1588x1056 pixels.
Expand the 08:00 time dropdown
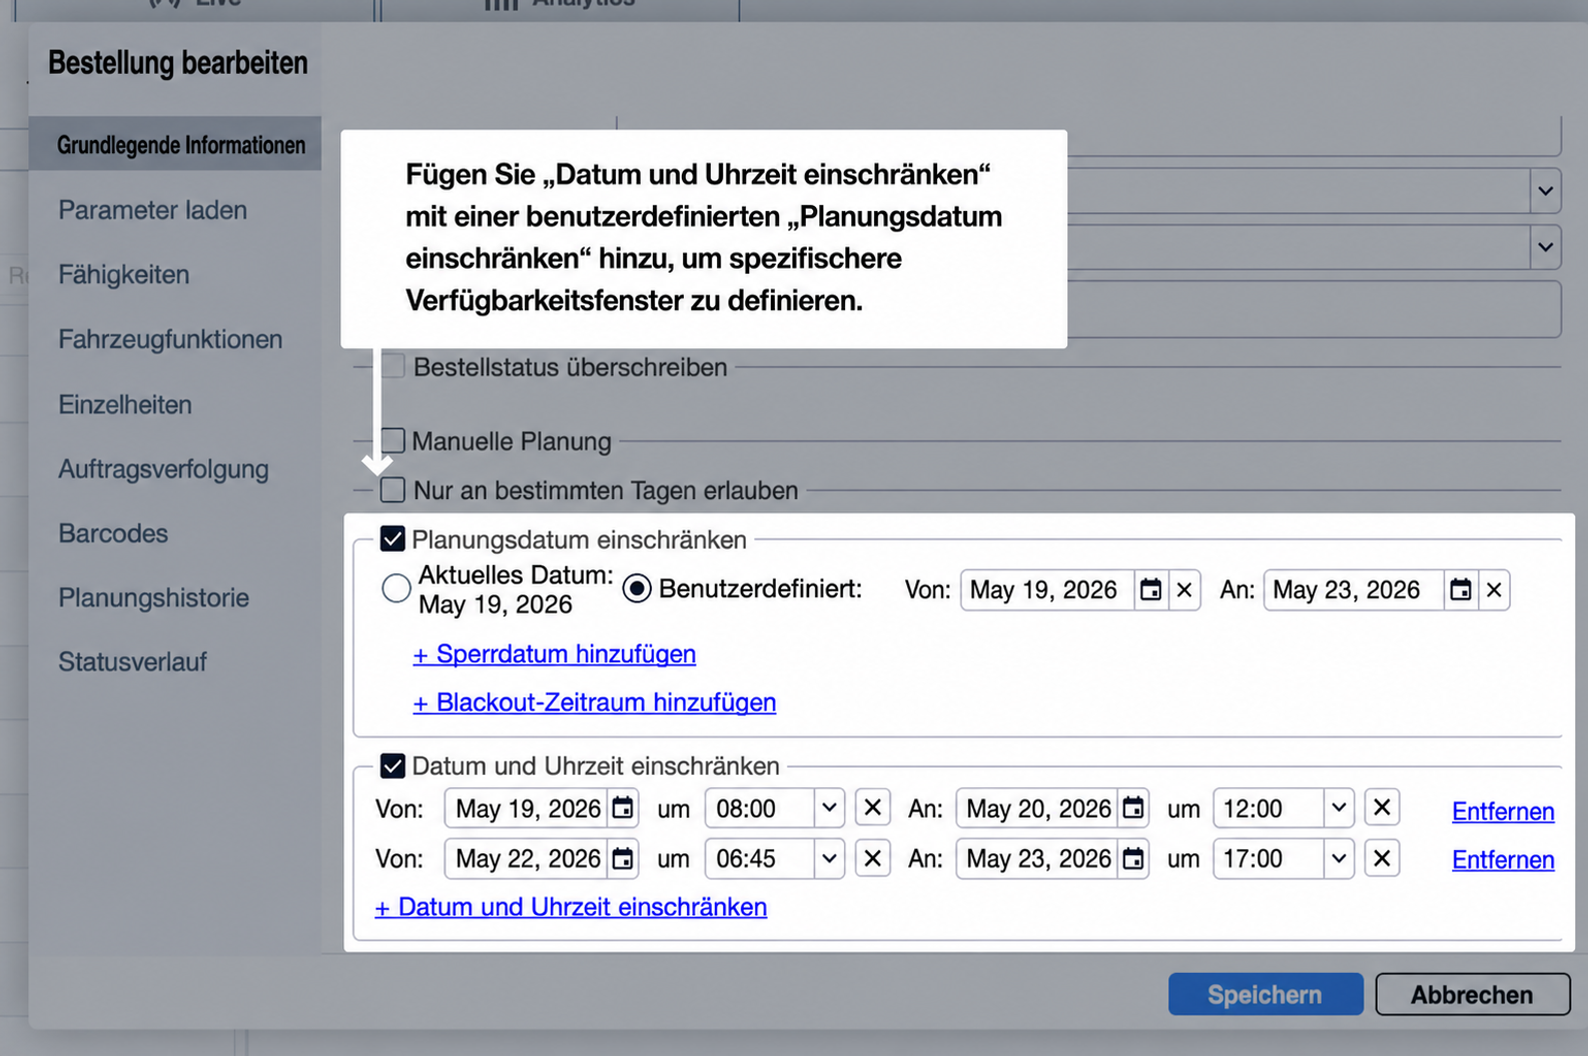coord(829,808)
